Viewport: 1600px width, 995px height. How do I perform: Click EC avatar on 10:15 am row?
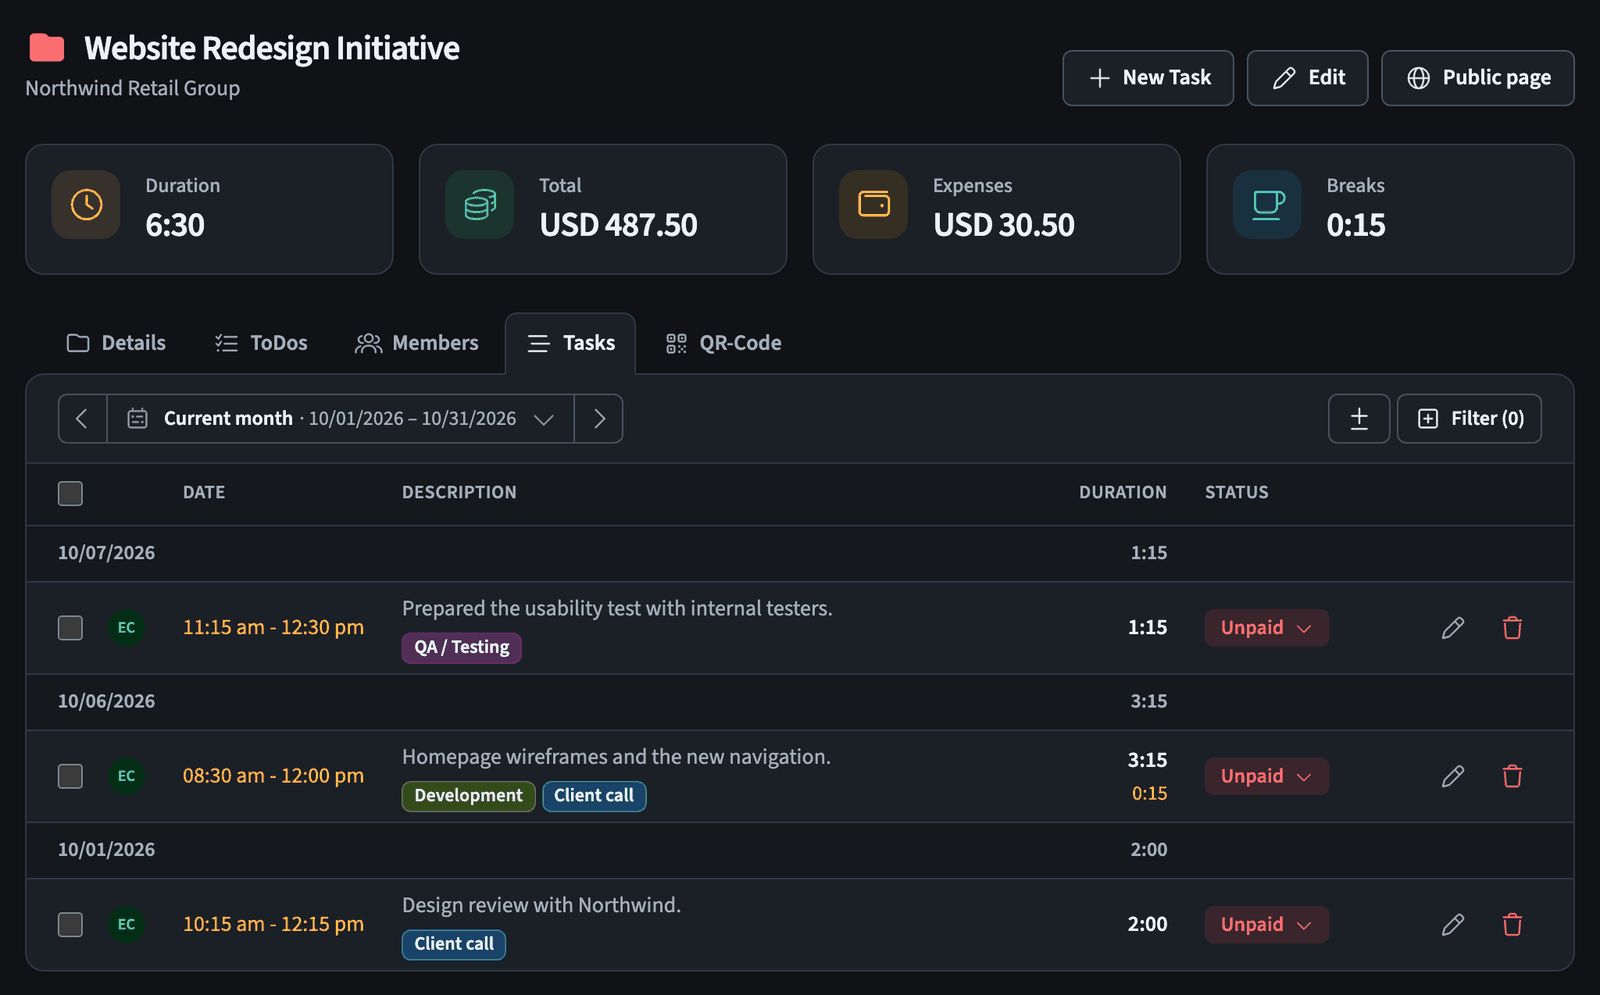click(126, 924)
